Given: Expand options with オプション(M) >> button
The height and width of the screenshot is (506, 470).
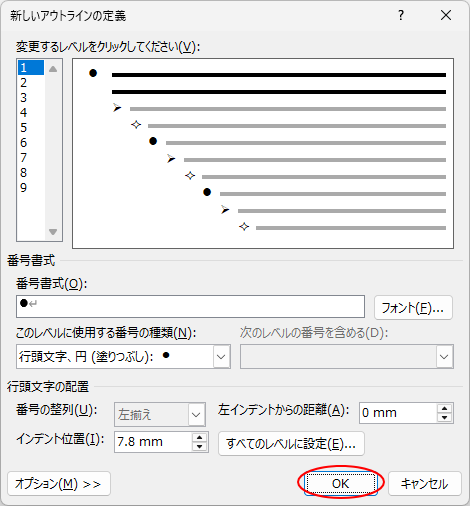Looking at the screenshot, I should click(59, 484).
